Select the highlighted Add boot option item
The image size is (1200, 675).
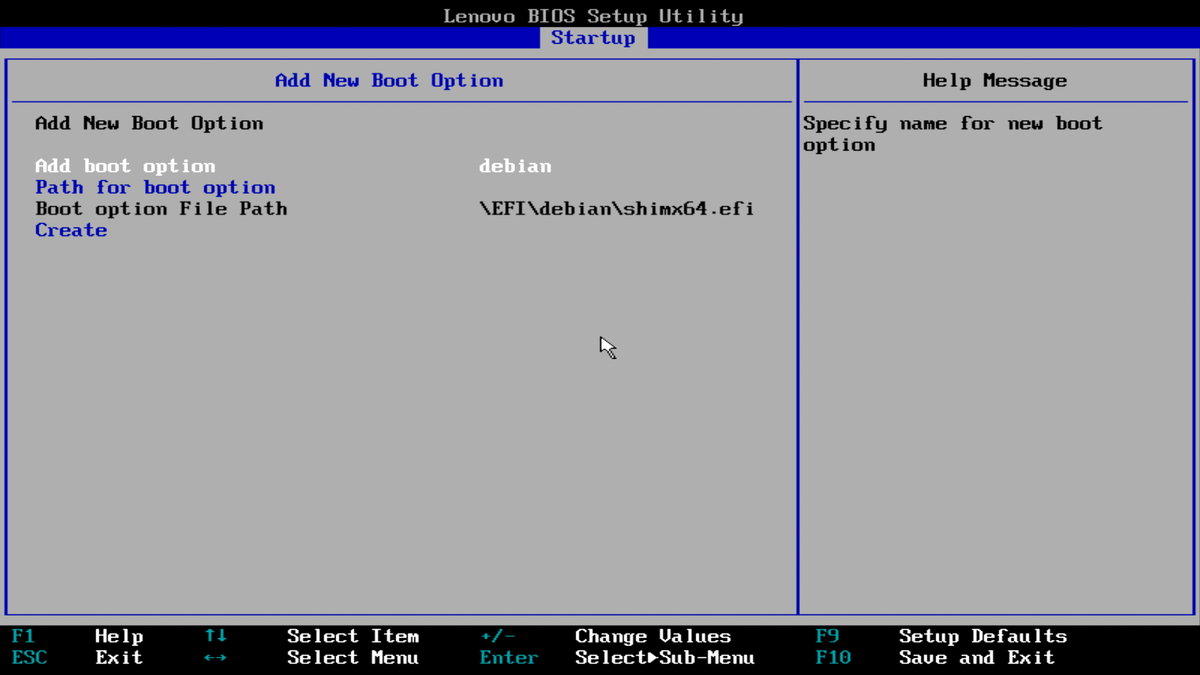125,166
